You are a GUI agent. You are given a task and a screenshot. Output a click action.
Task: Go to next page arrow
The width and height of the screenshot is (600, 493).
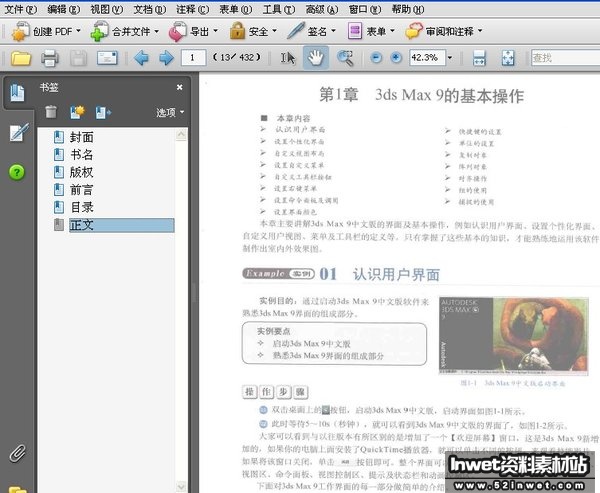click(166, 58)
